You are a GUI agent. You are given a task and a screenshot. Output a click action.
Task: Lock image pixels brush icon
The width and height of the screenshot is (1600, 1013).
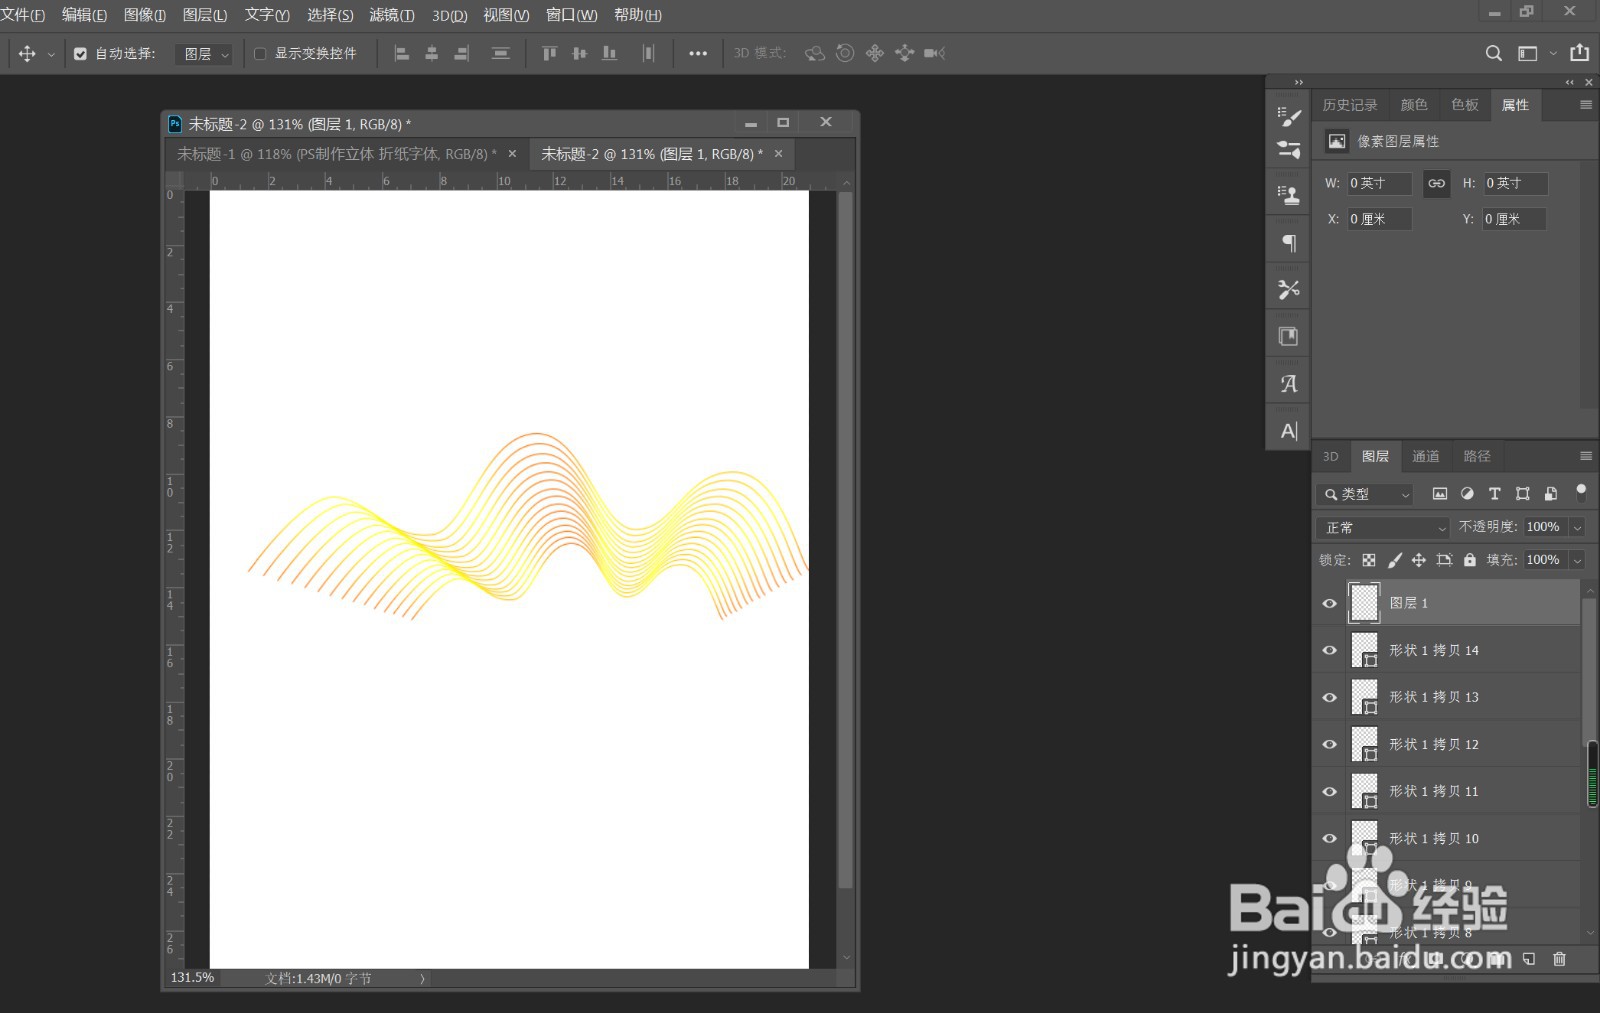[x=1394, y=560]
